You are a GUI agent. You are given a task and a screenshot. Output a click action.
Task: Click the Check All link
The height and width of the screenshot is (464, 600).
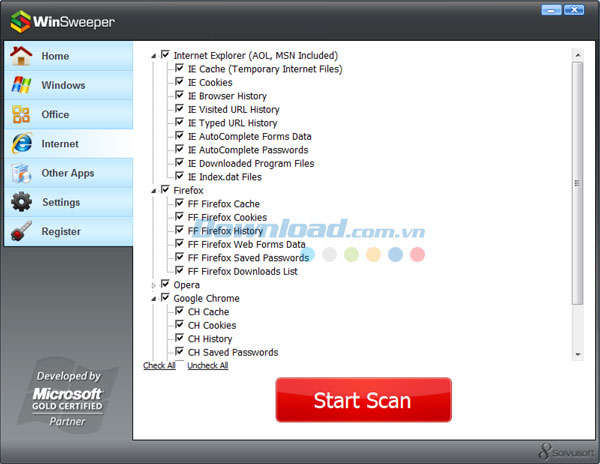pos(159,365)
